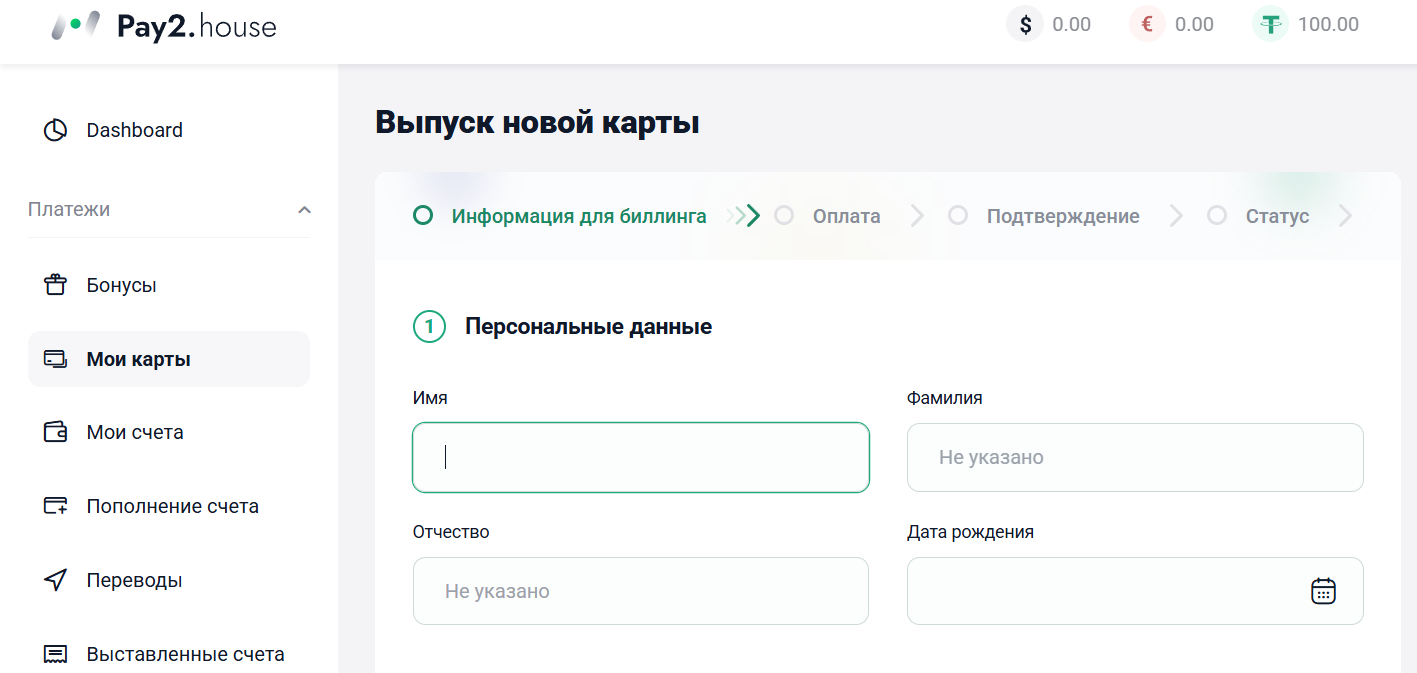The width and height of the screenshot is (1417, 673).
Task: Select the Статус step circle
Action: pos(1217,216)
